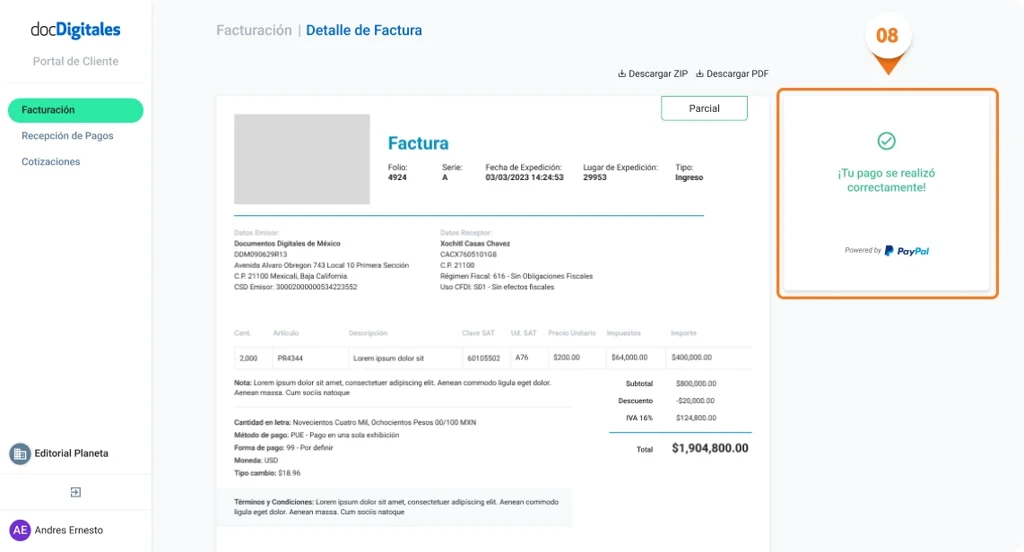
Task: Click the Portal de Cliente subtitle
Action: tap(76, 61)
